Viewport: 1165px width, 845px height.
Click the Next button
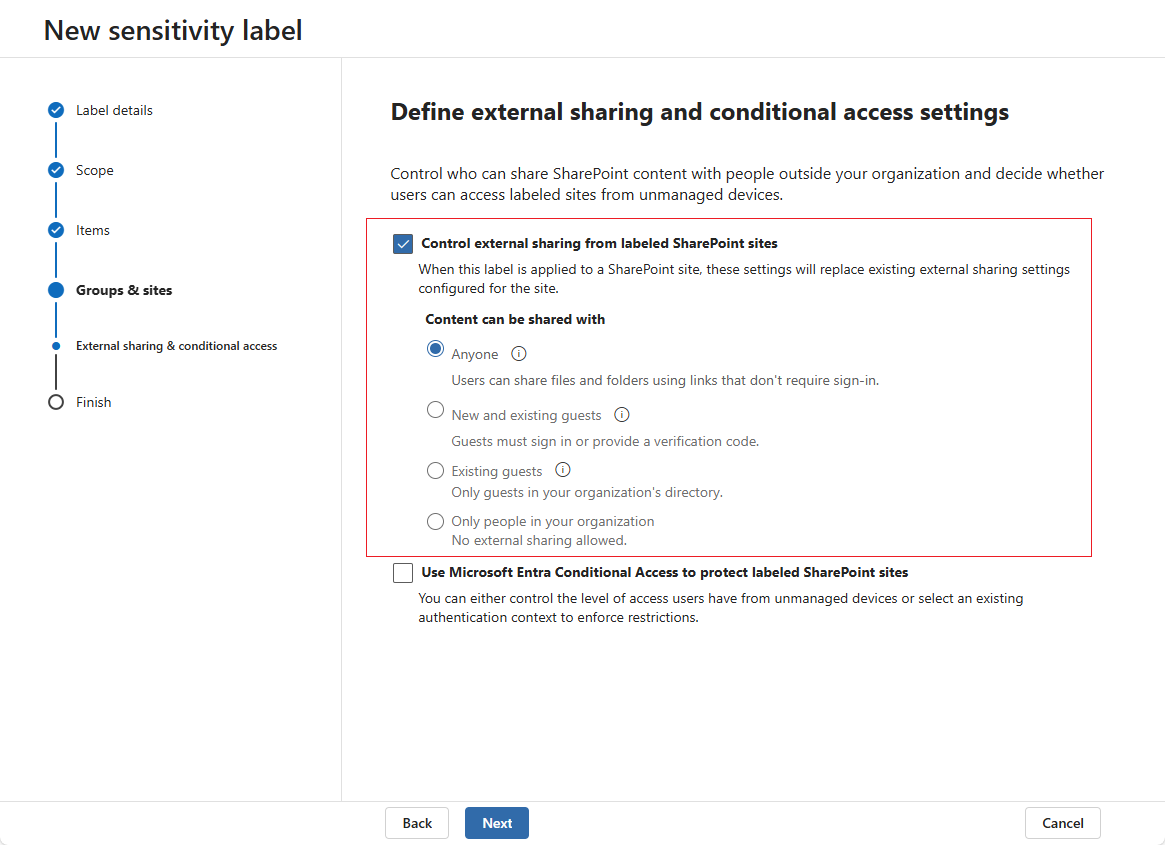[x=496, y=822]
